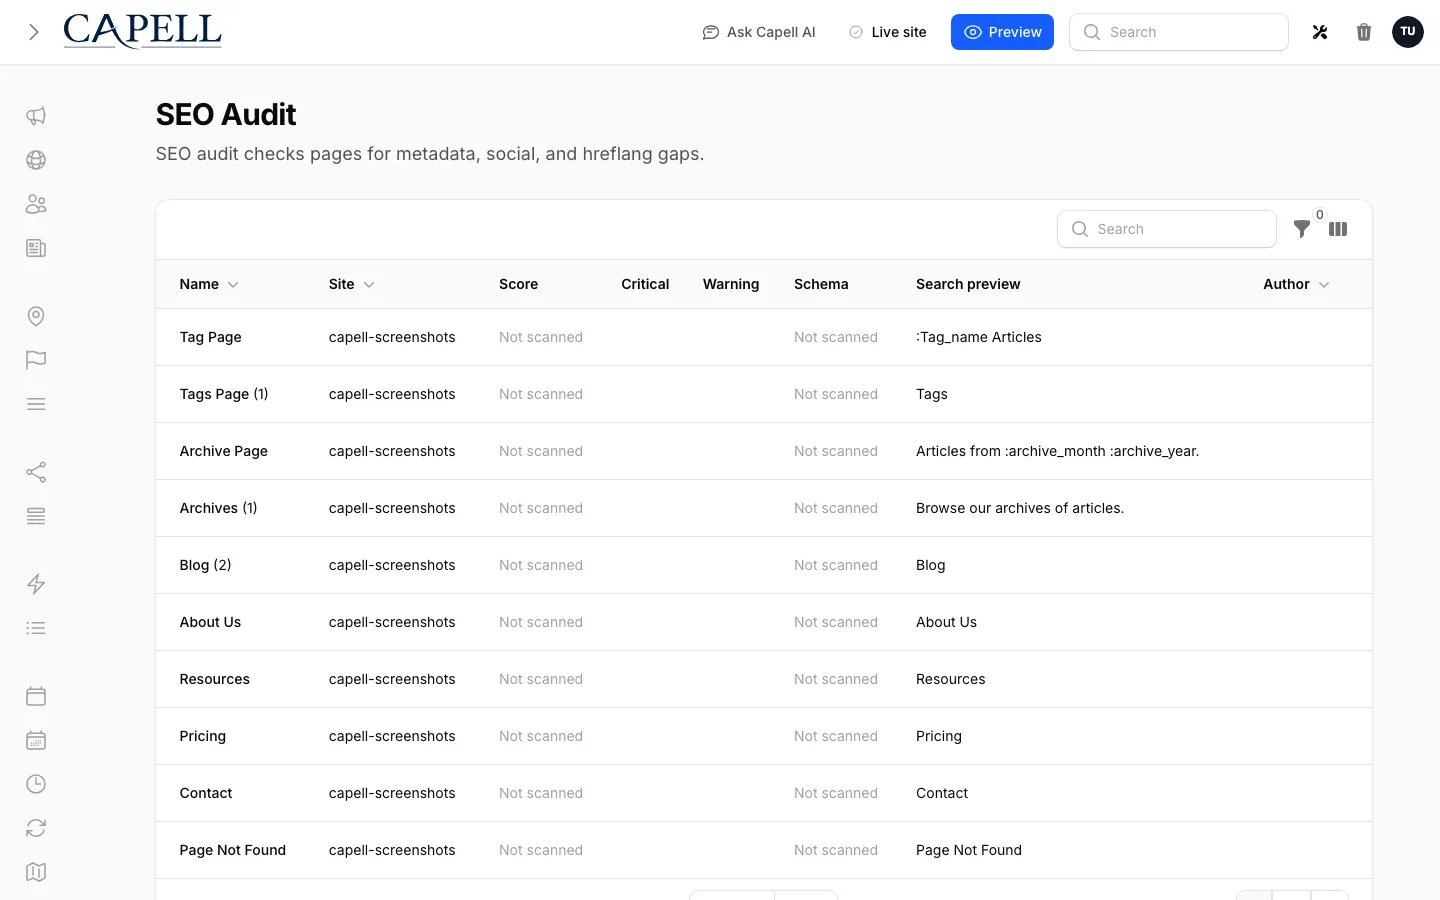Open the Resources row name
This screenshot has width=1440, height=900.
click(215, 679)
